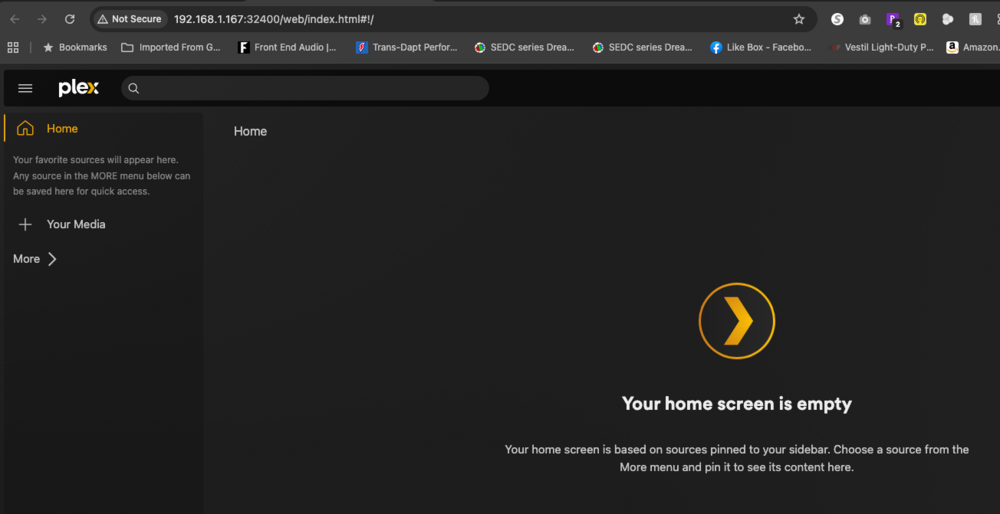Screen dimensions: 1000x514
Task: Click the Plex logo
Action: click(x=78, y=88)
